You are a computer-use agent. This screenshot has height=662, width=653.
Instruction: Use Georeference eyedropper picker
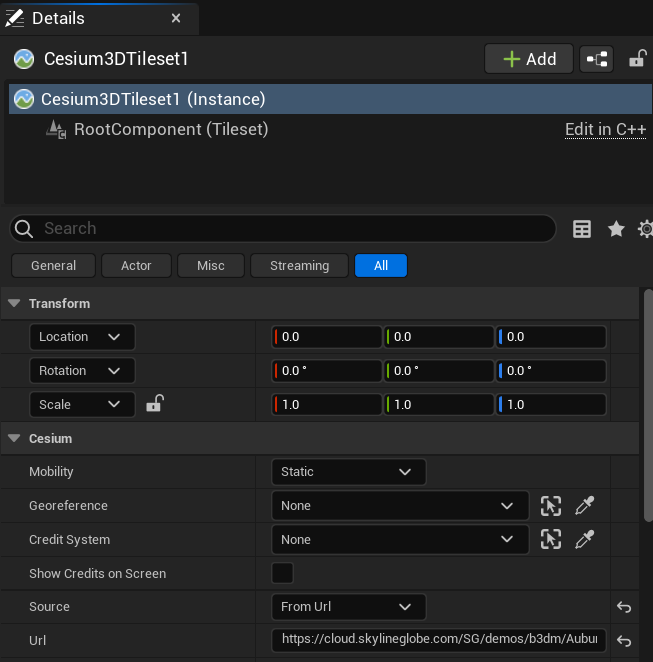585,506
